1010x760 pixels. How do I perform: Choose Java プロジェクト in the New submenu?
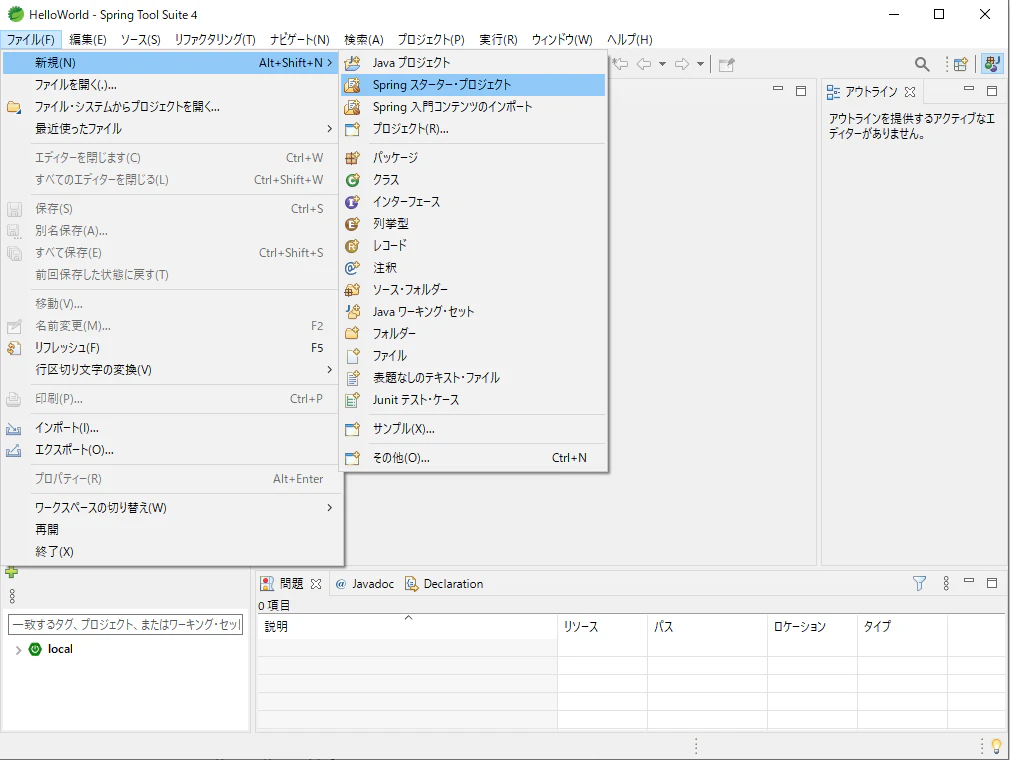pos(473,63)
